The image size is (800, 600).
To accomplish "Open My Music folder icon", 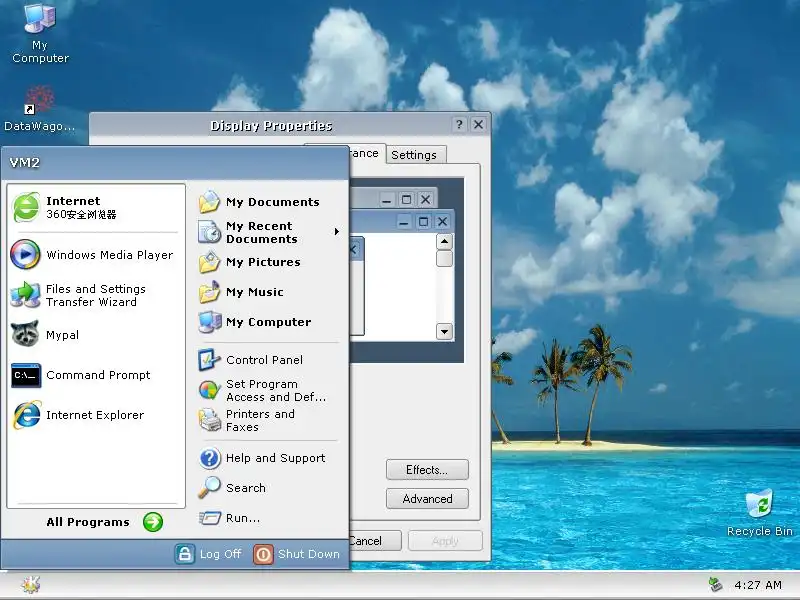I will click(209, 292).
